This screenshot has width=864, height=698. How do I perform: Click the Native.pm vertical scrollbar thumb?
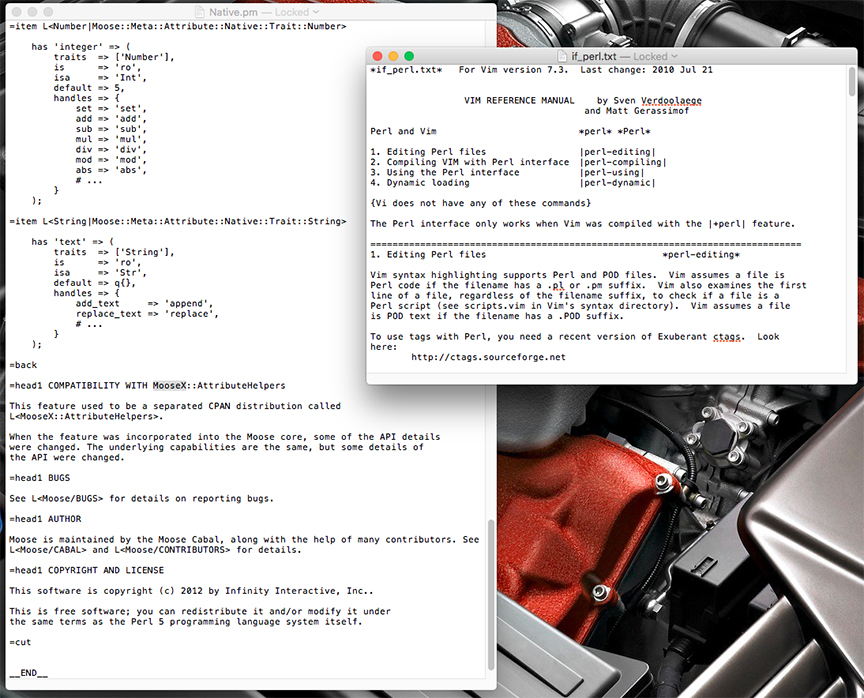click(490, 594)
